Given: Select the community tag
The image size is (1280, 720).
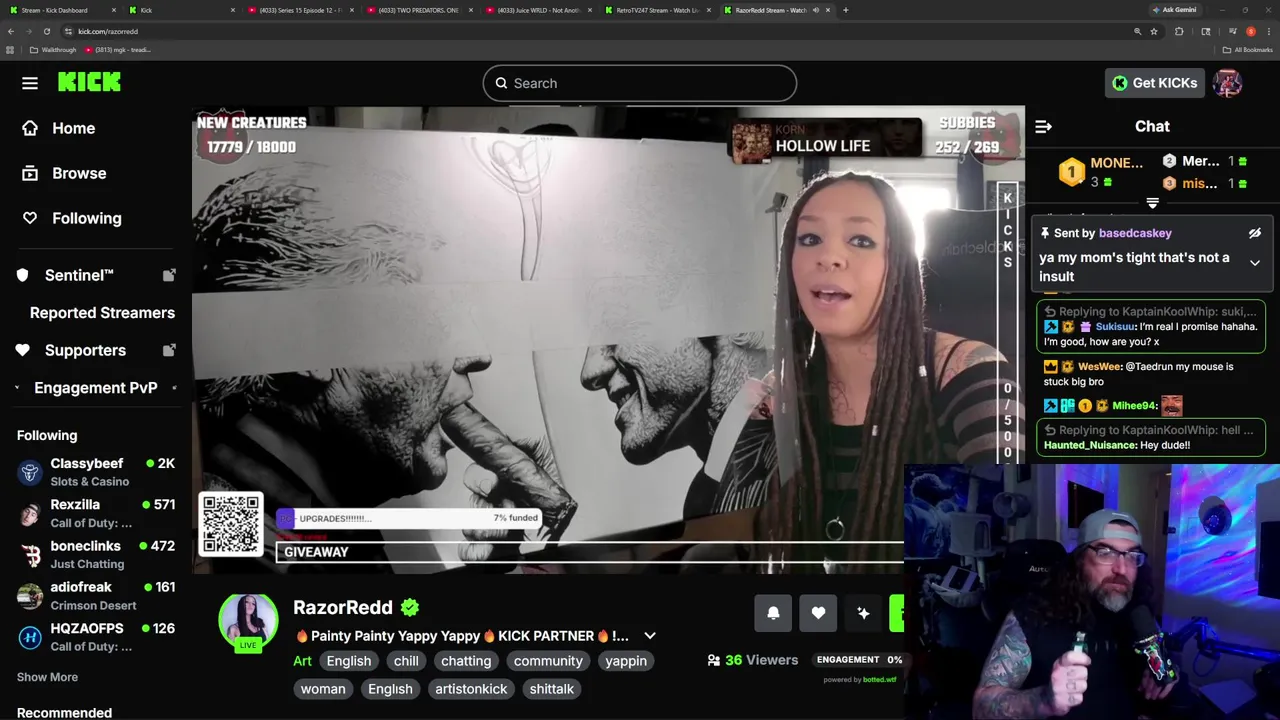Looking at the screenshot, I should [x=548, y=661].
